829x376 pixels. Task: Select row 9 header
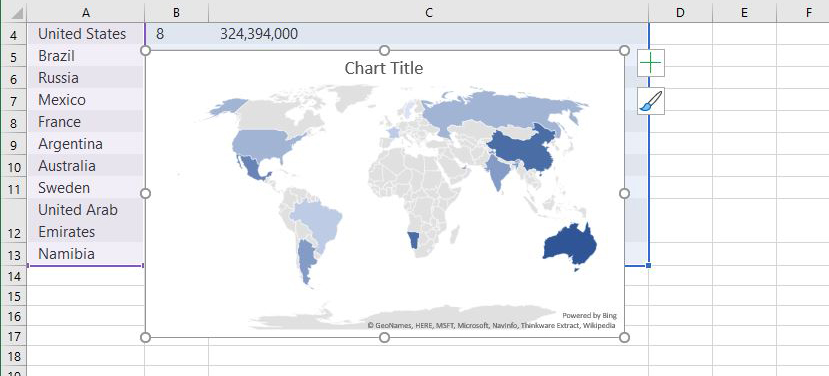click(x=14, y=144)
